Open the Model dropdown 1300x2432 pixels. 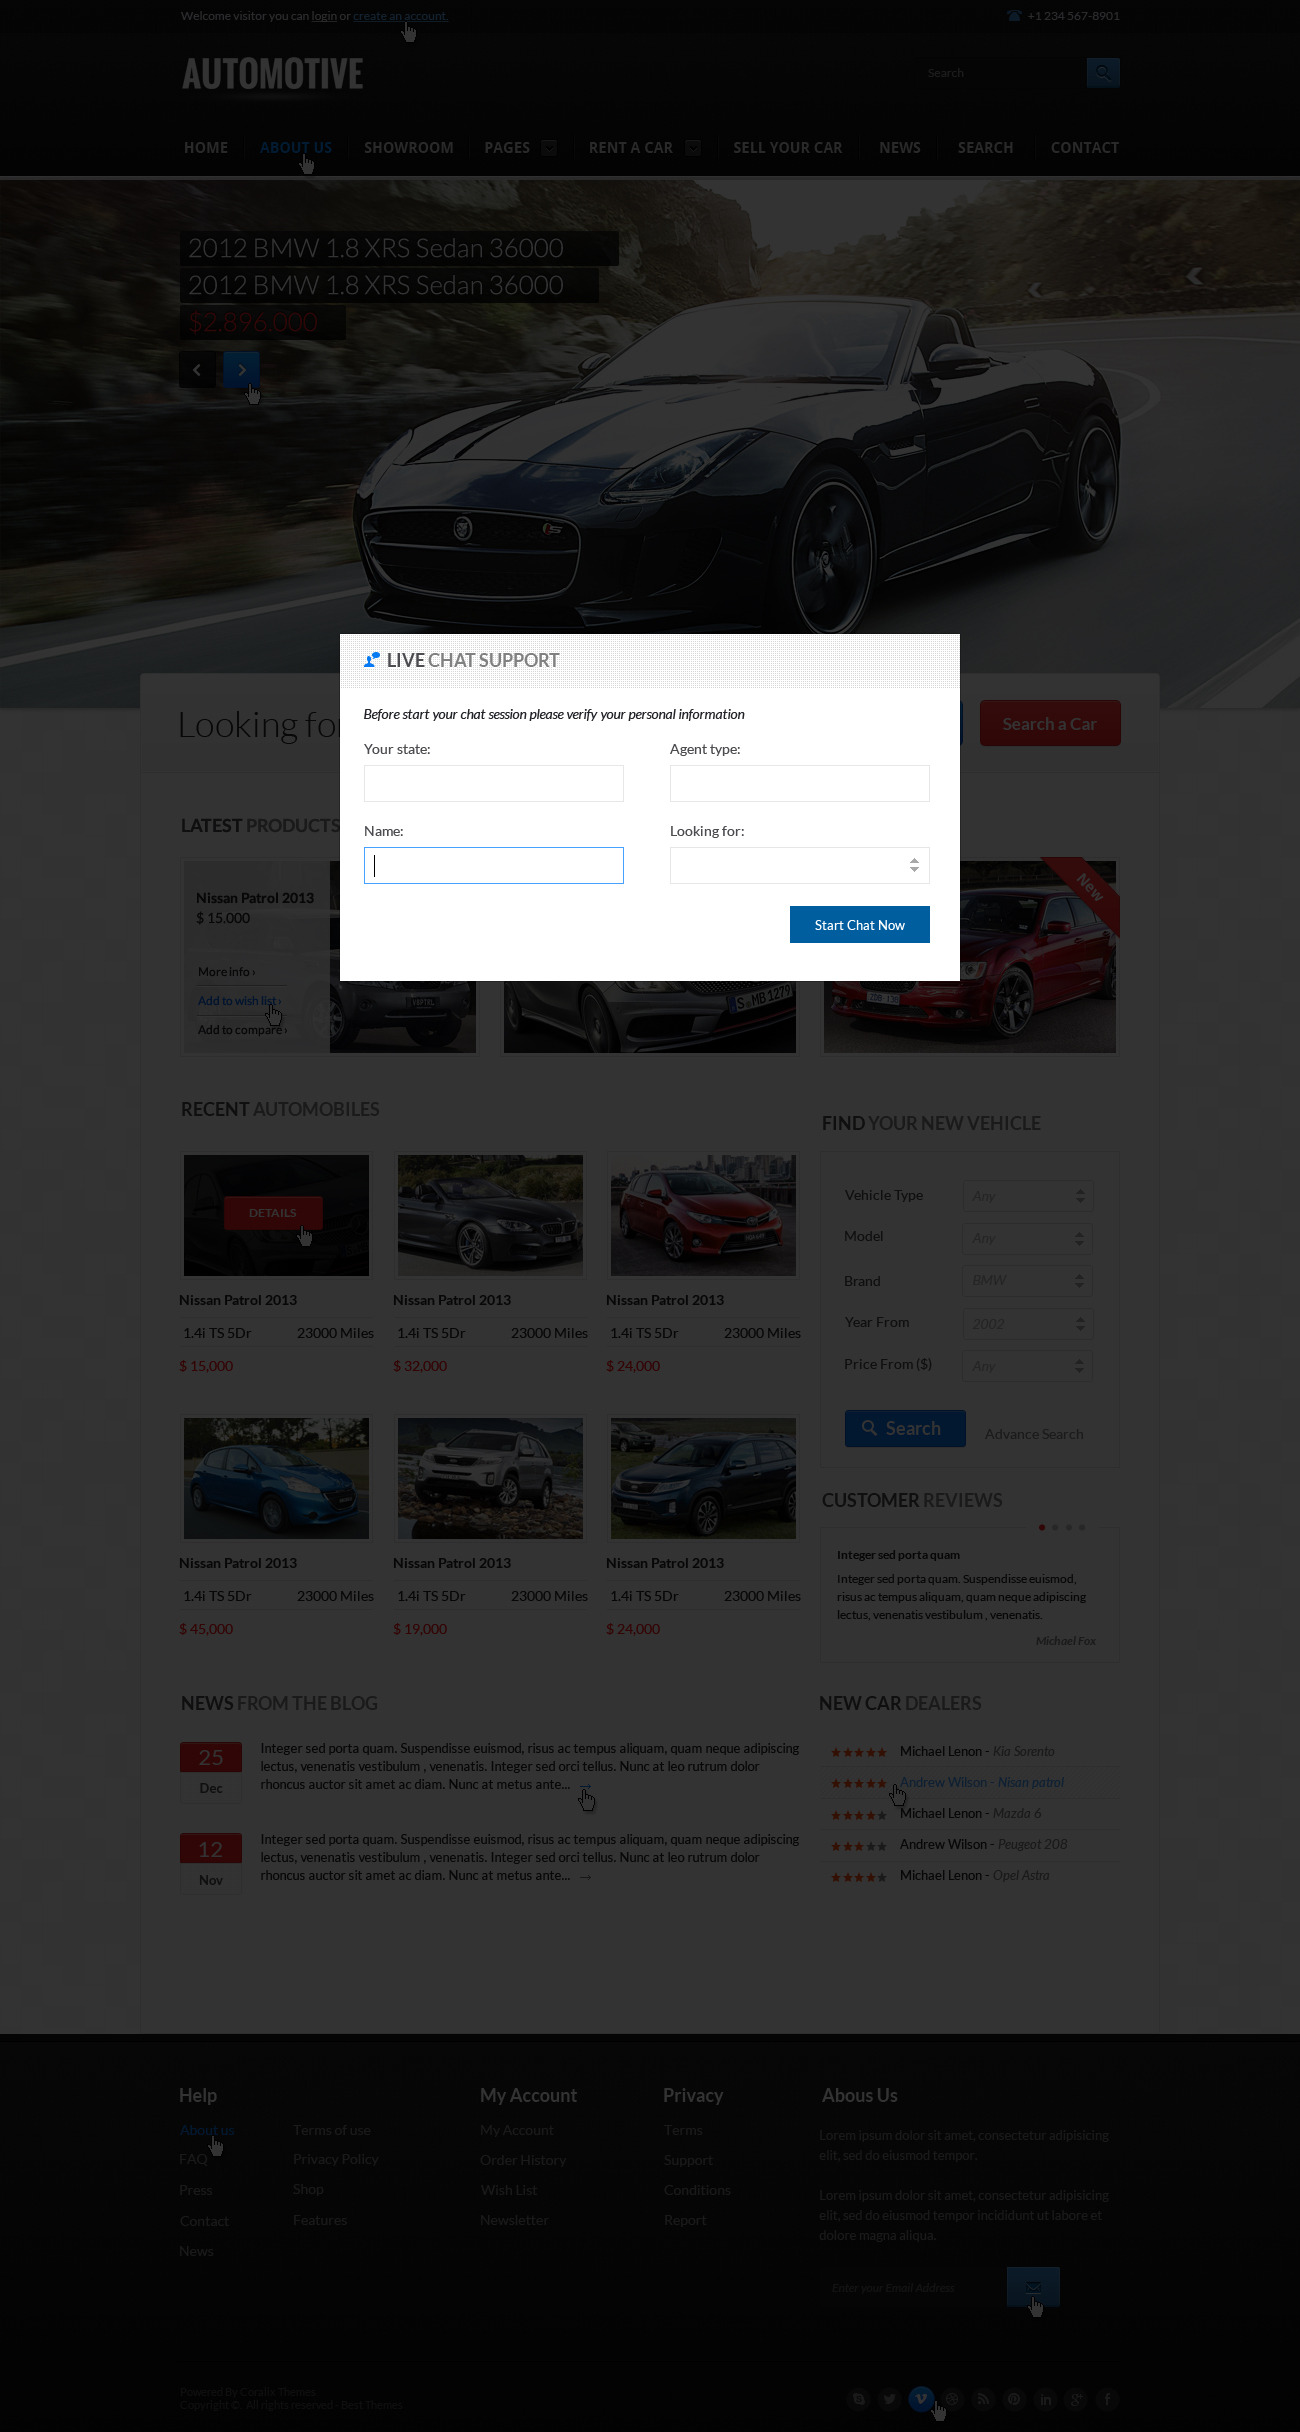pos(1027,1238)
